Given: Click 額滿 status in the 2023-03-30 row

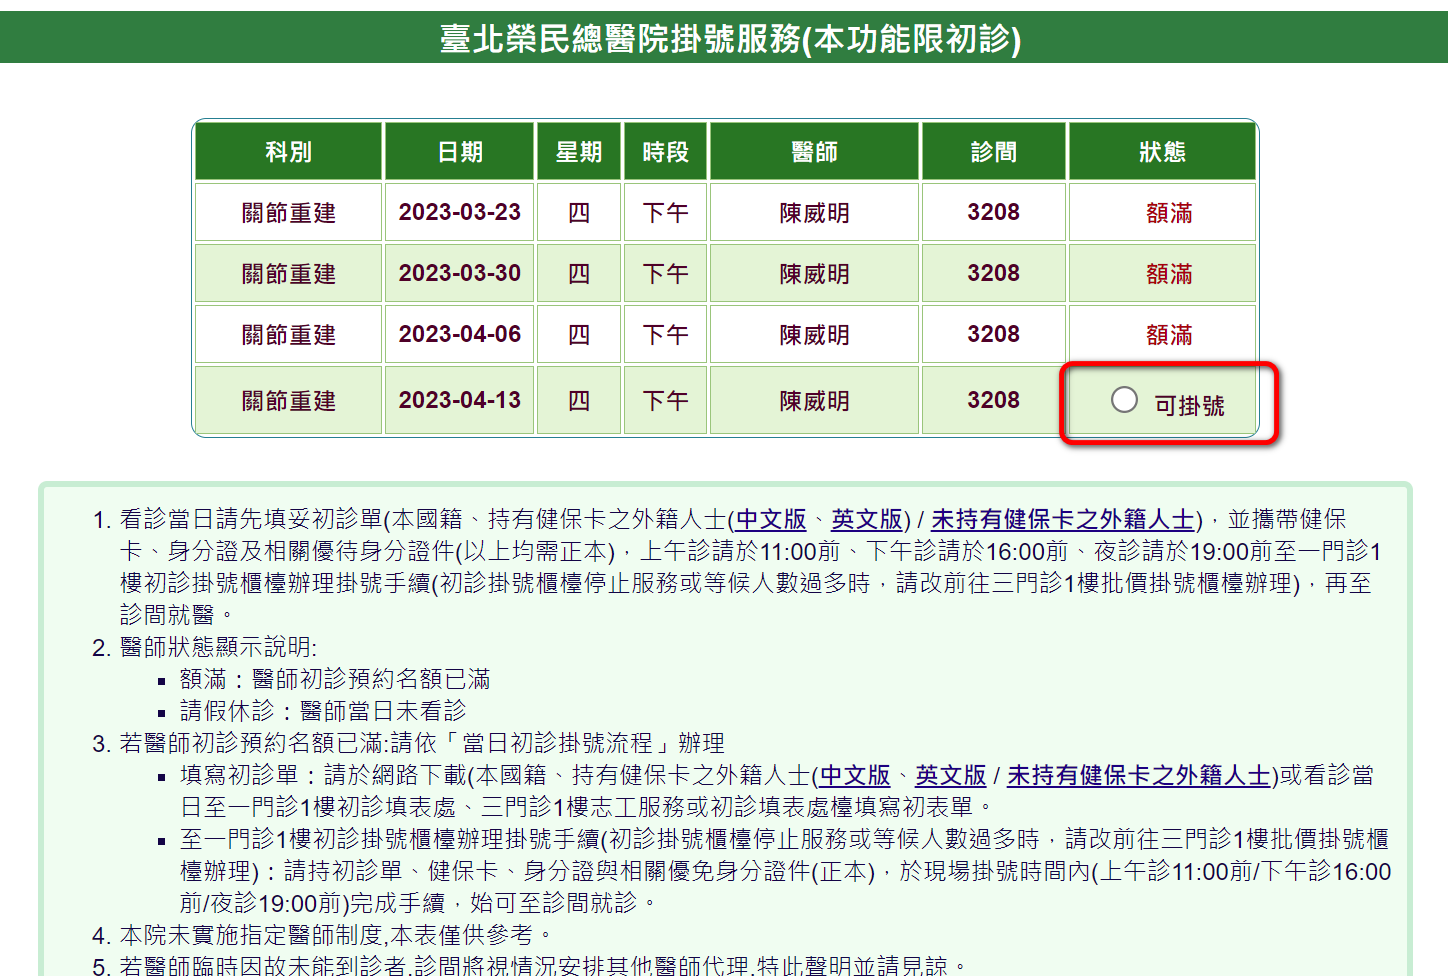Looking at the screenshot, I should point(1169,274).
